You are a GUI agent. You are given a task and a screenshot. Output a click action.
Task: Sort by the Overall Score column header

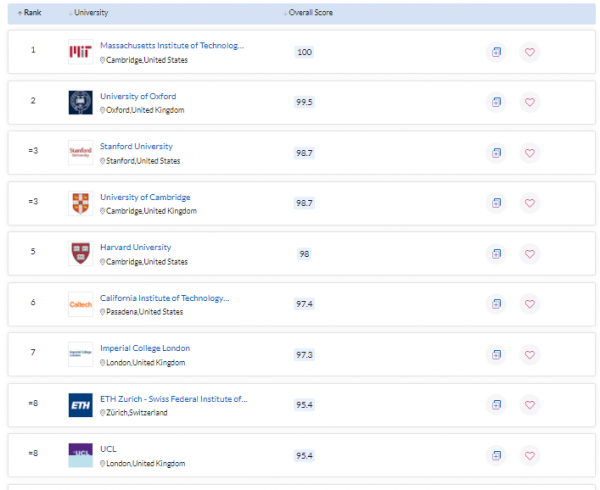coord(311,13)
